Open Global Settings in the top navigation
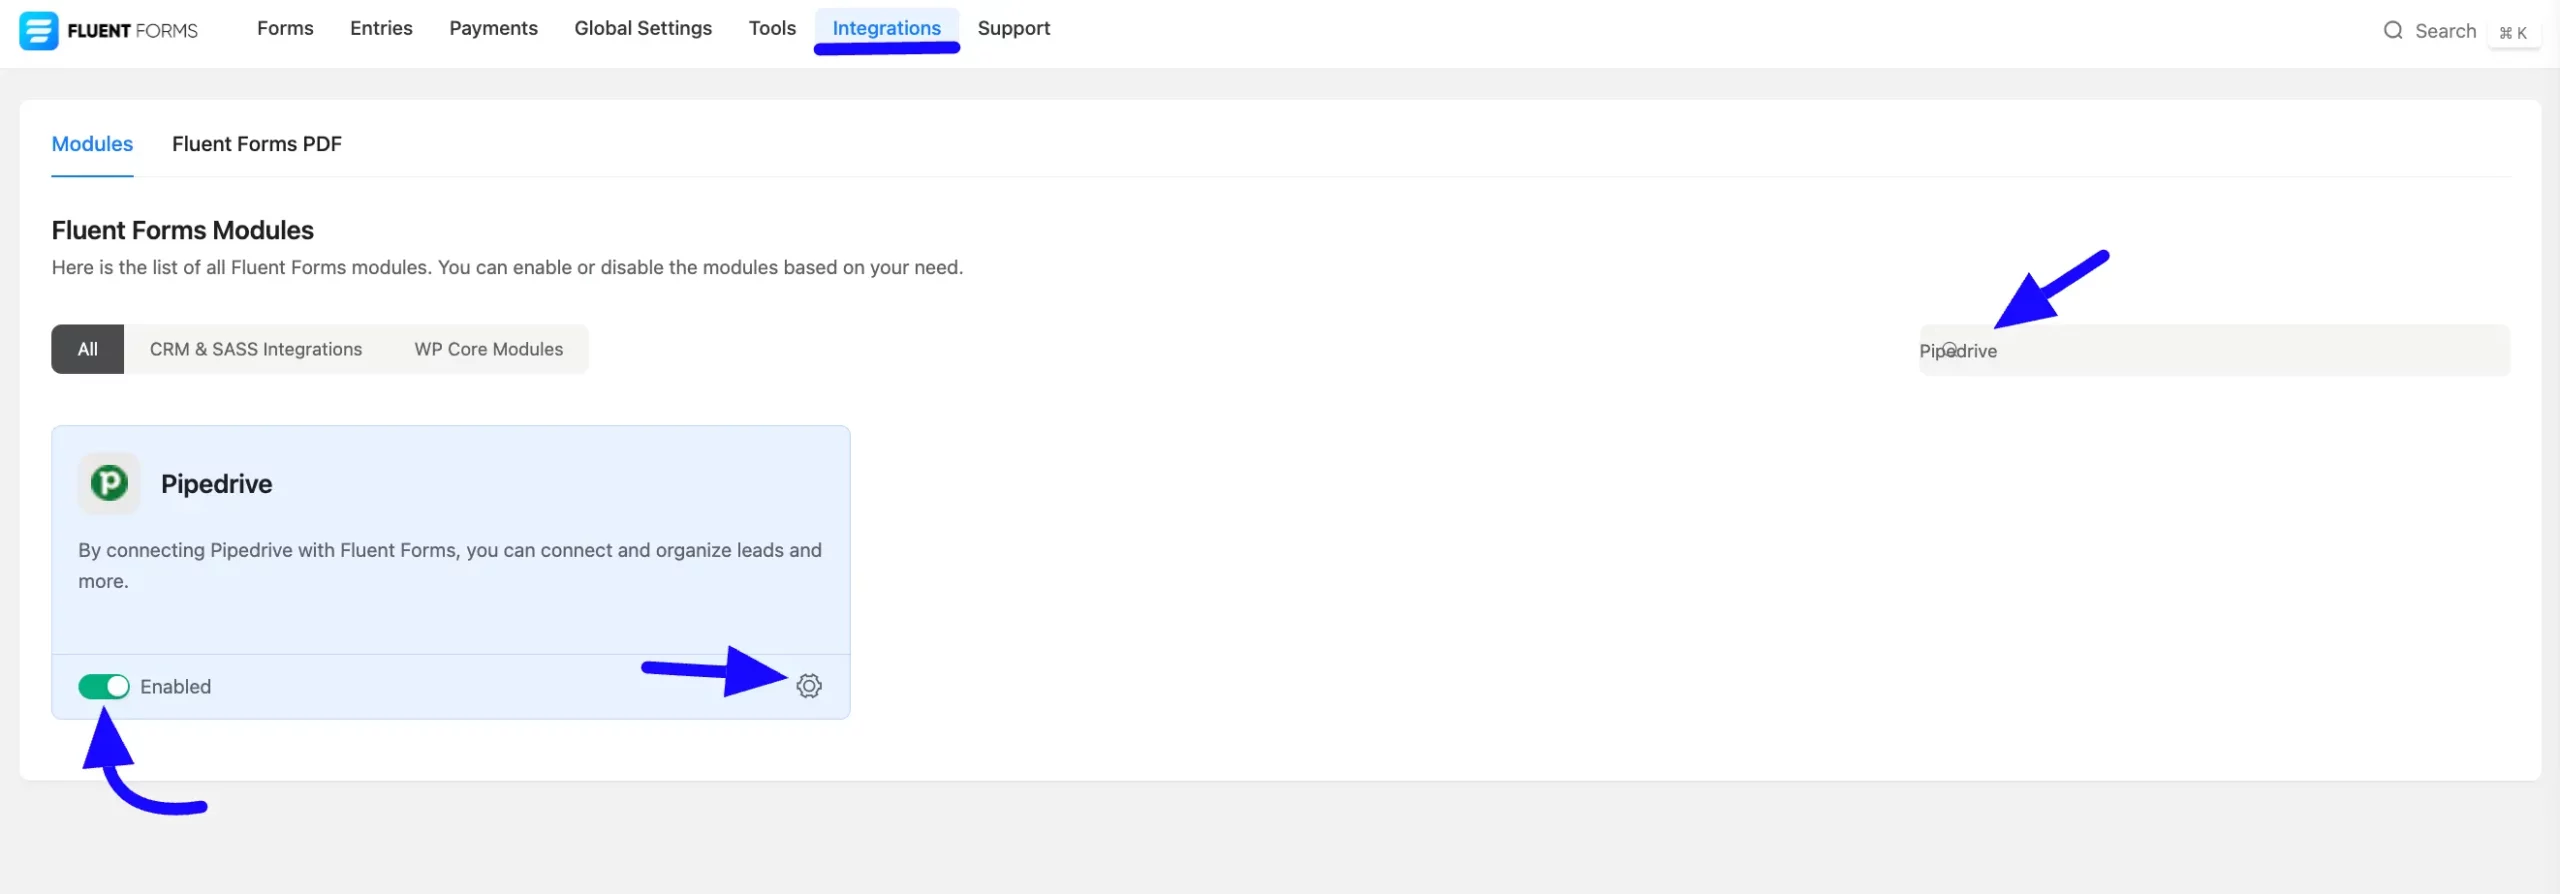 coord(643,29)
